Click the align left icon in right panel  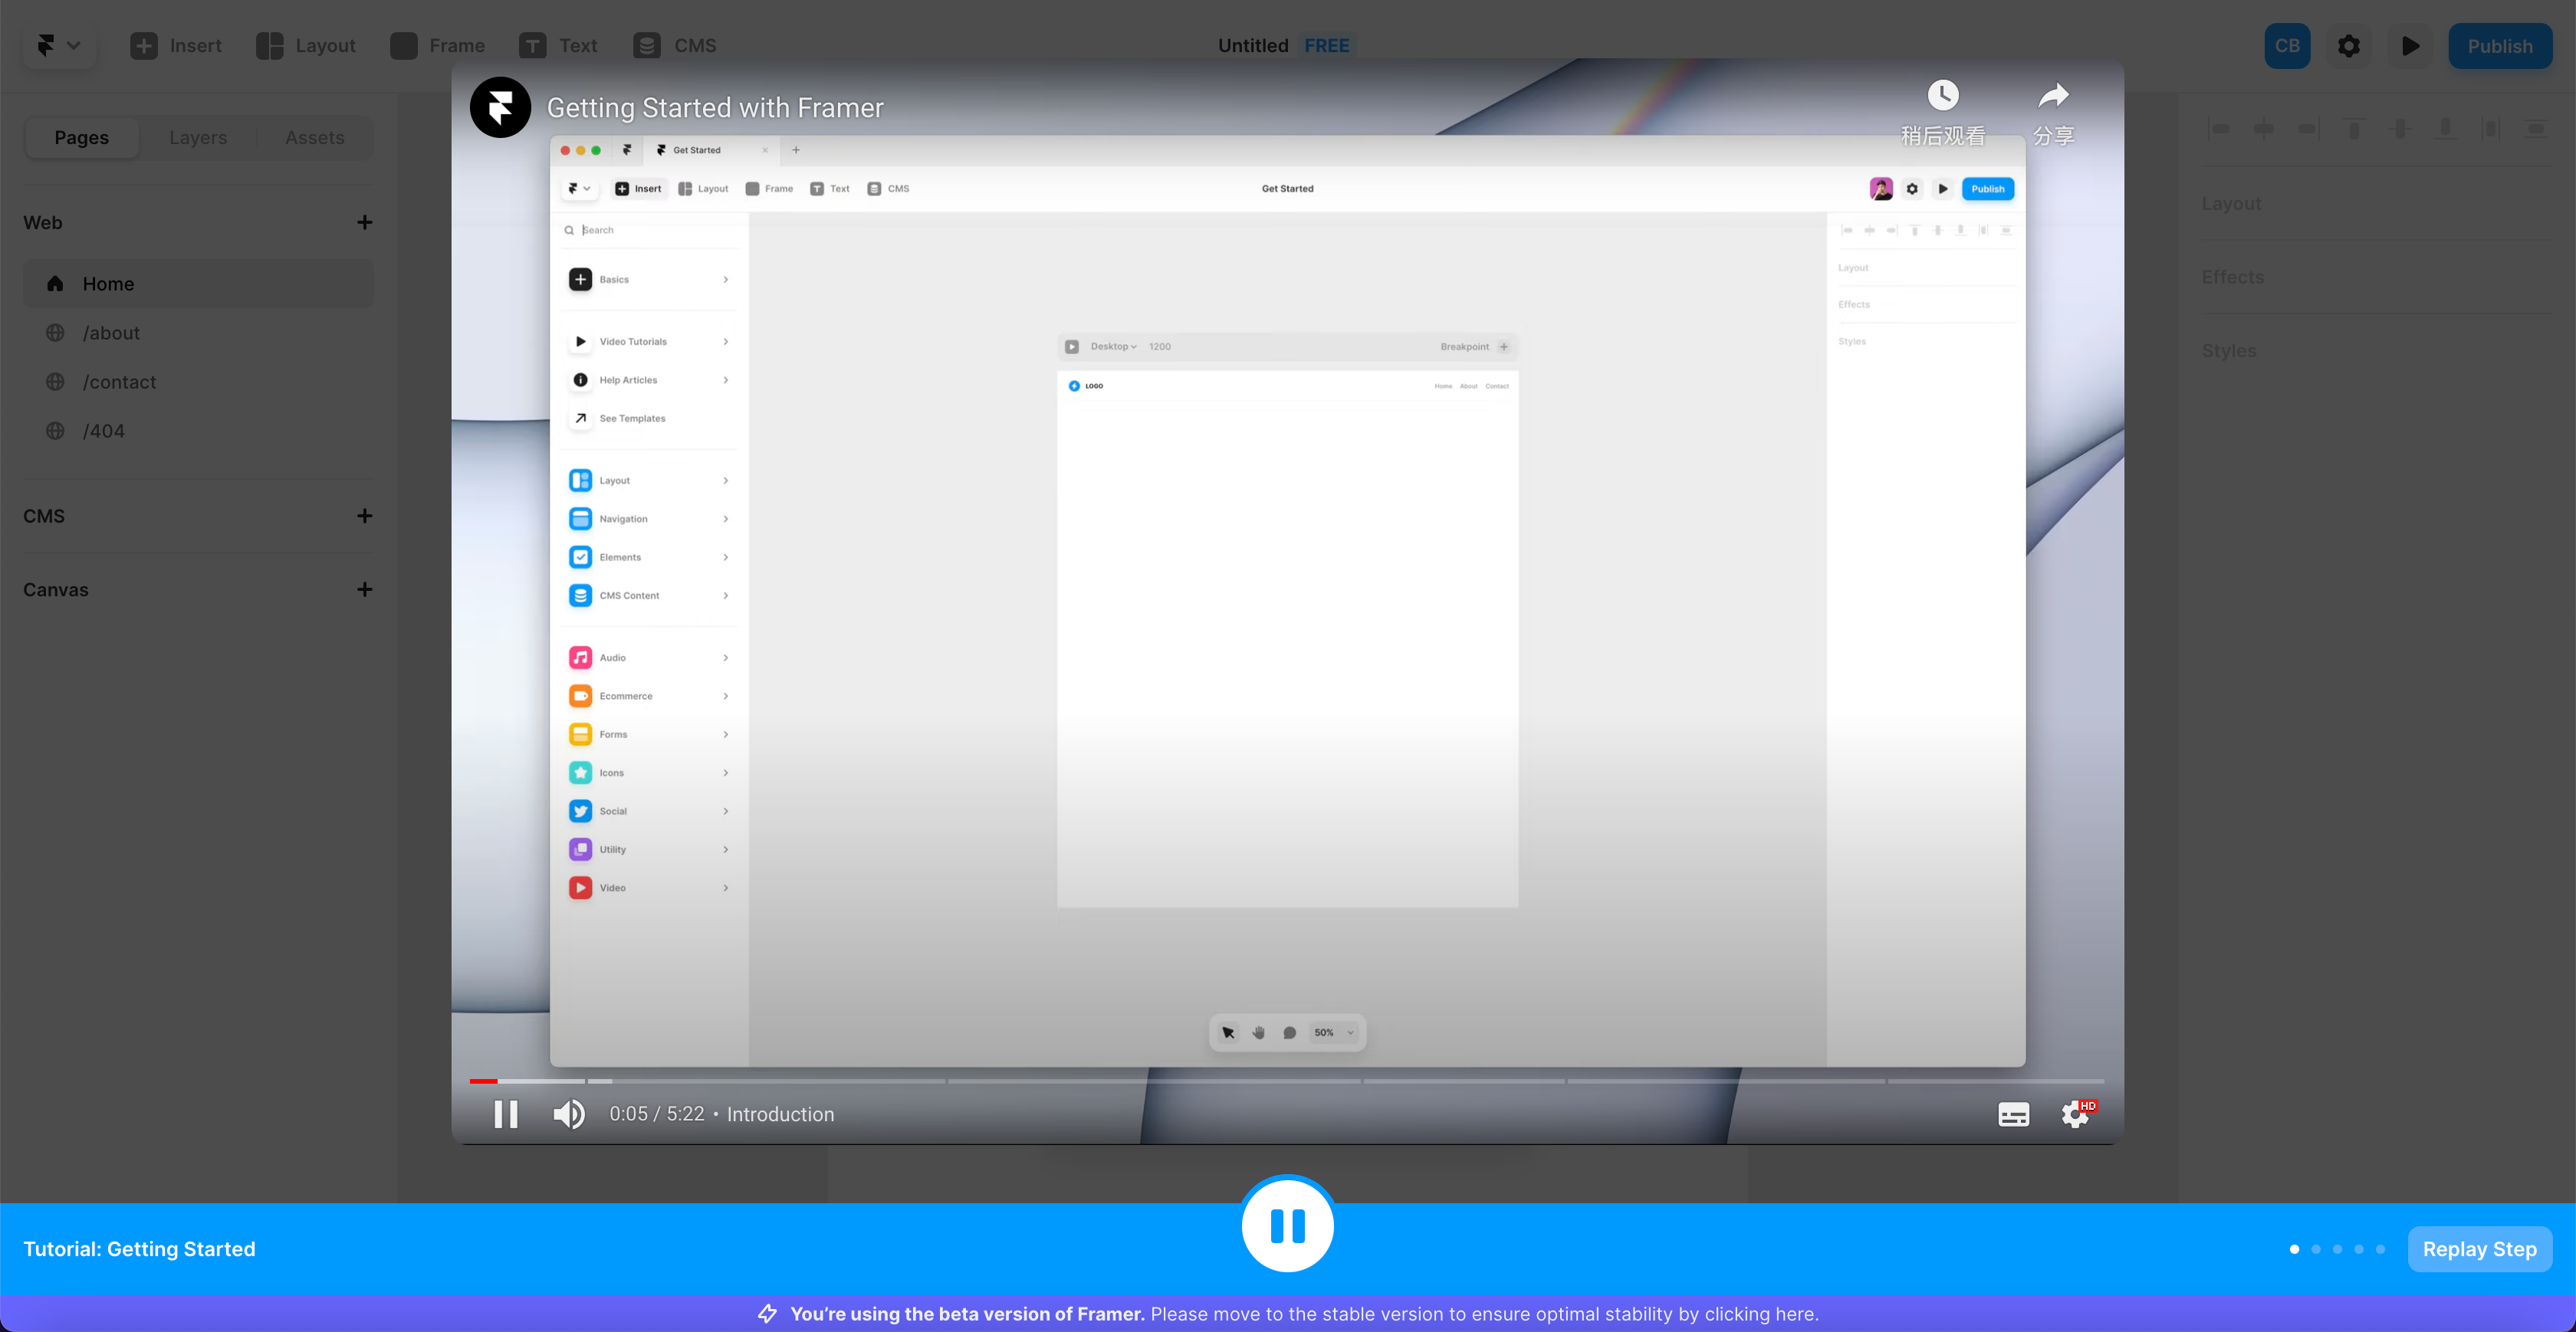pos(2219,128)
